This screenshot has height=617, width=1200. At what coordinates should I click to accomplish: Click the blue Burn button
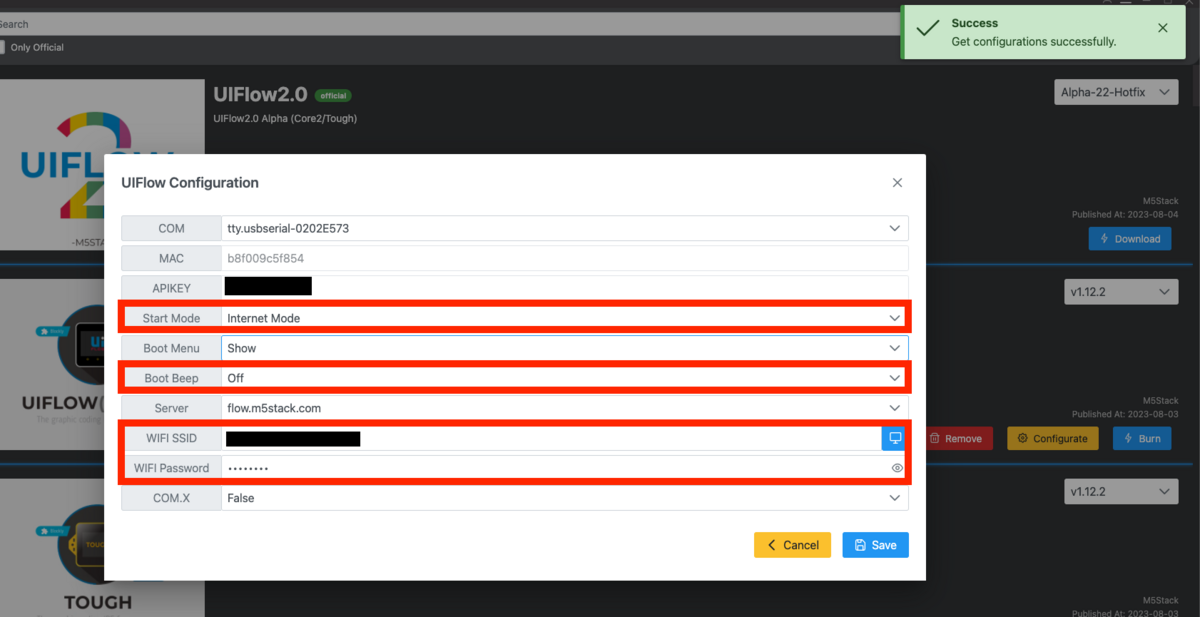pyautogui.click(x=1142, y=438)
